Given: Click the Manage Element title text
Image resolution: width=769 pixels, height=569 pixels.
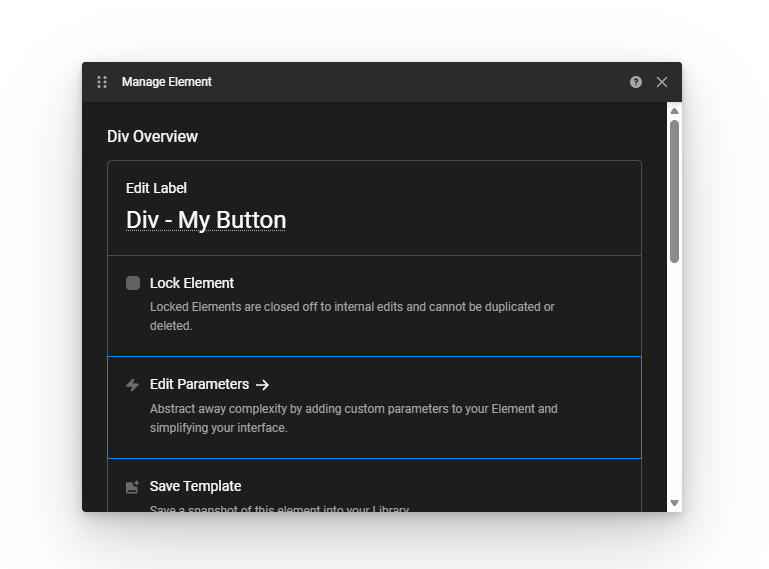Looking at the screenshot, I should tap(167, 82).
